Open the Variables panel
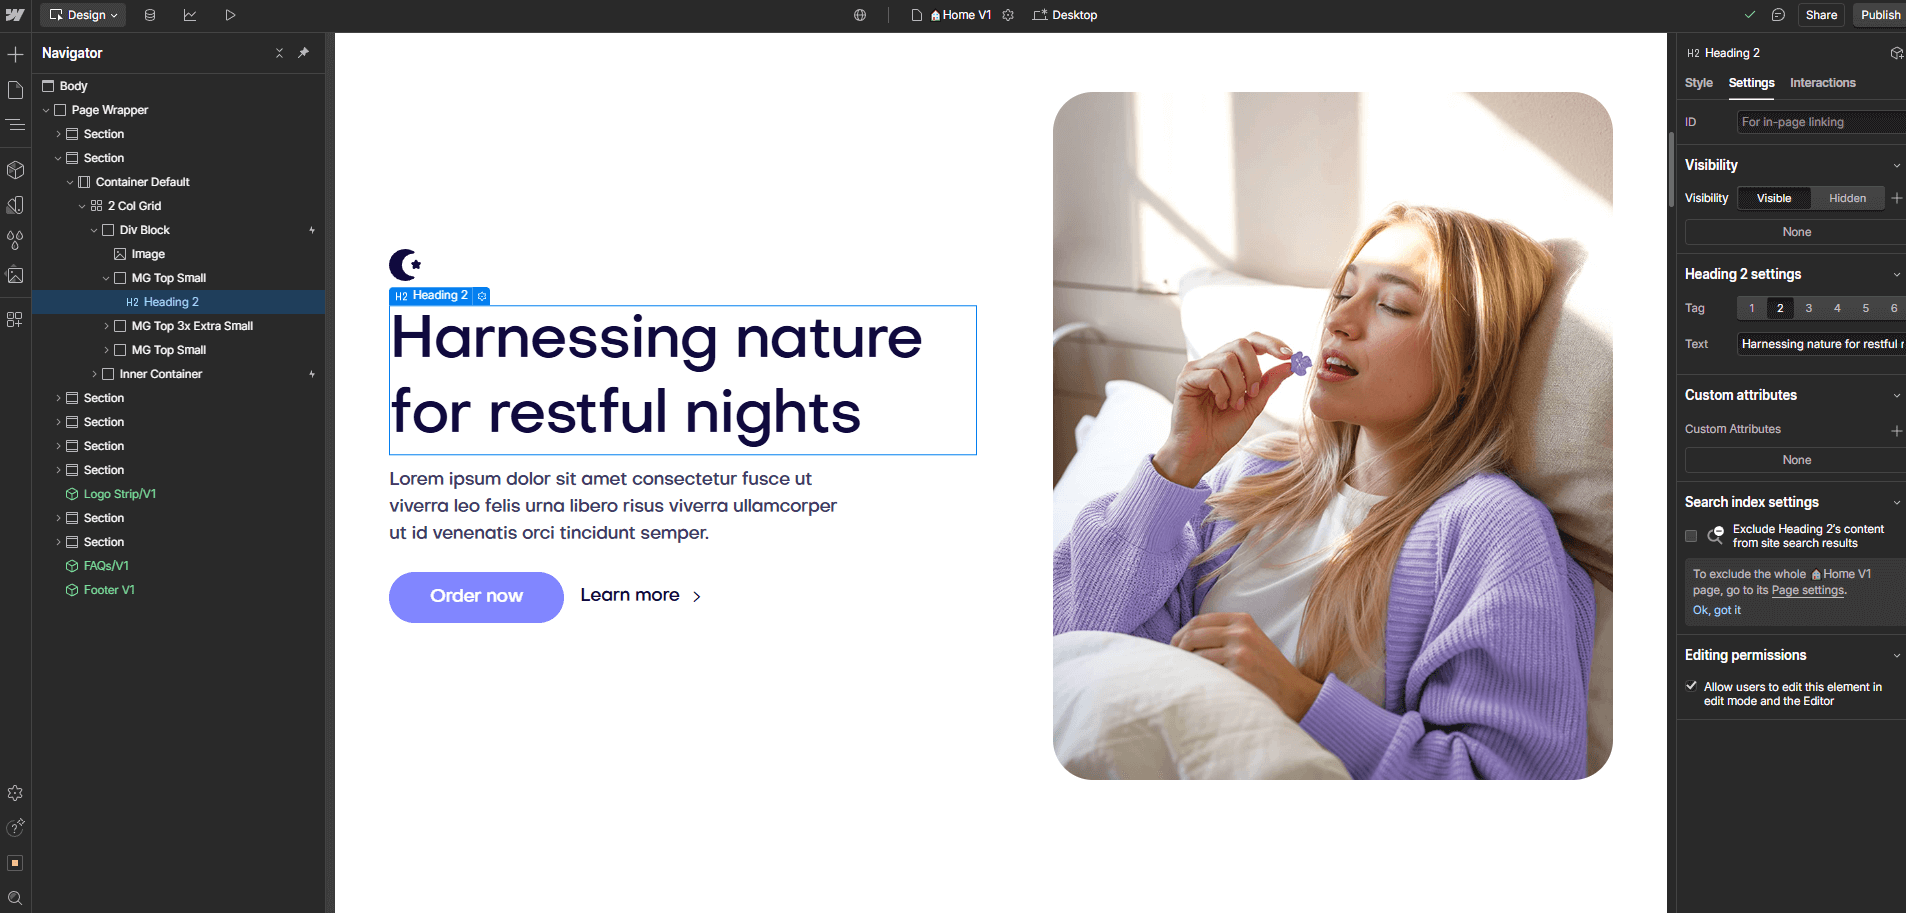This screenshot has height=913, width=1906. point(15,240)
